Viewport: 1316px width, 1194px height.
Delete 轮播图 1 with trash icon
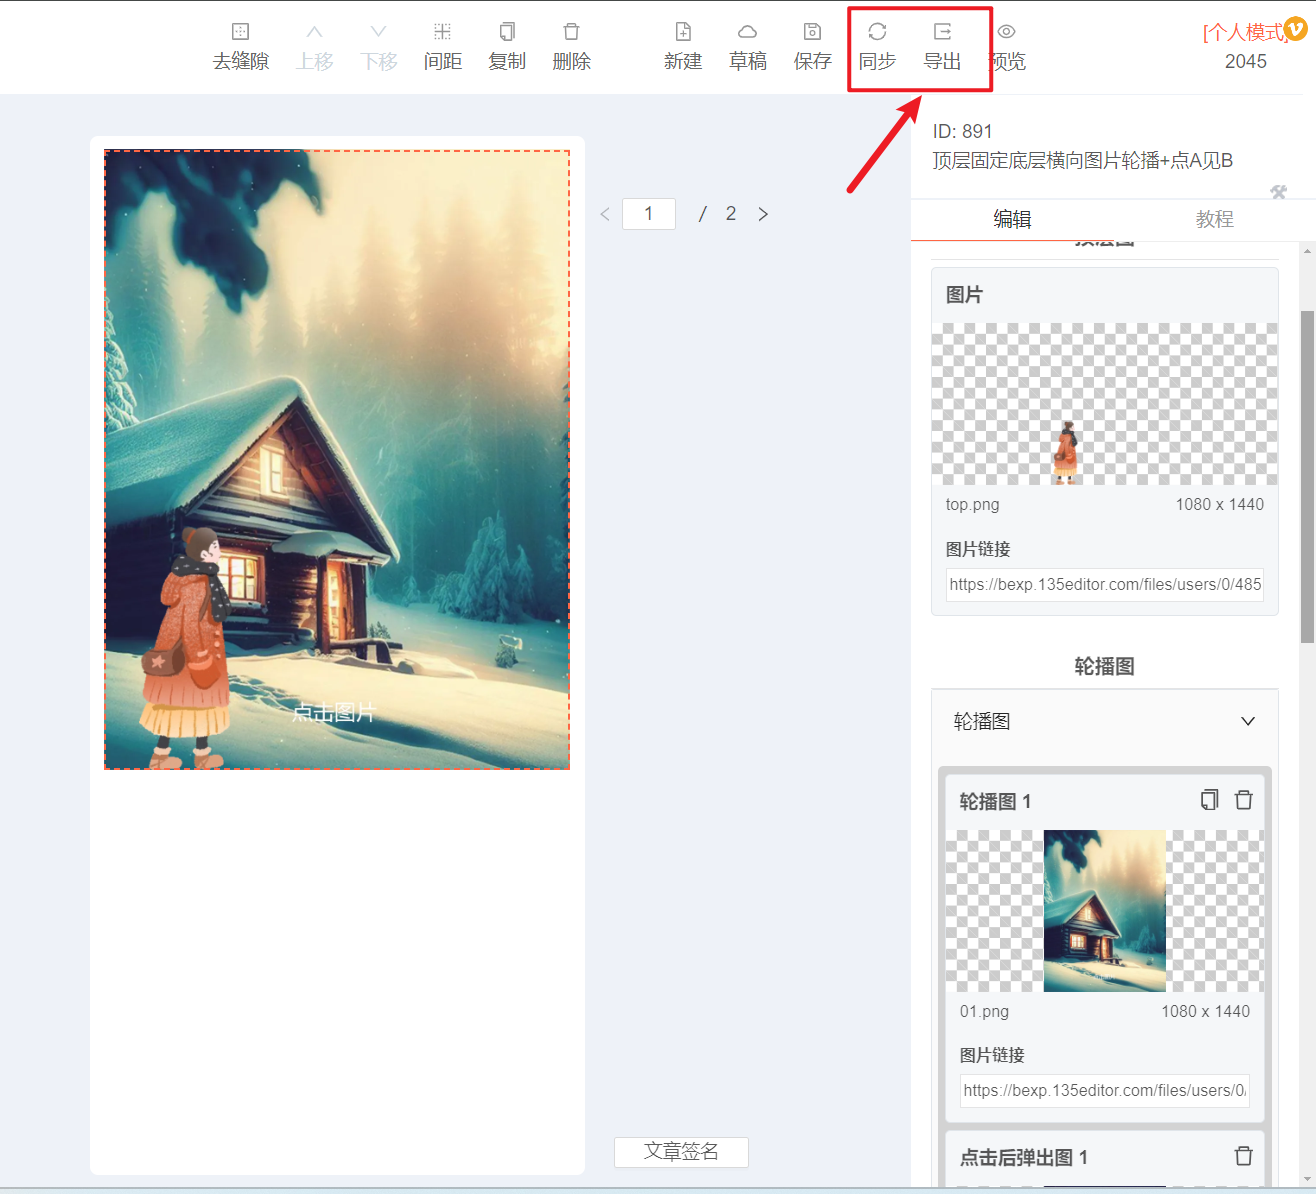point(1244,800)
